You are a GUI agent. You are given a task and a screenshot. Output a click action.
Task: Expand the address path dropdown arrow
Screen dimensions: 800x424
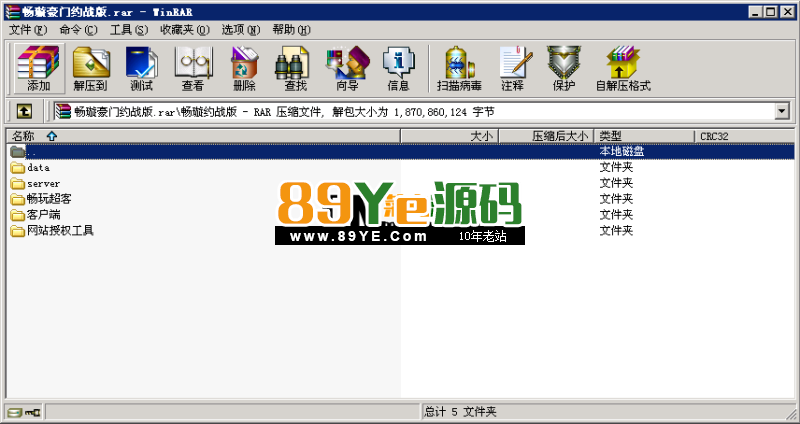tap(782, 111)
